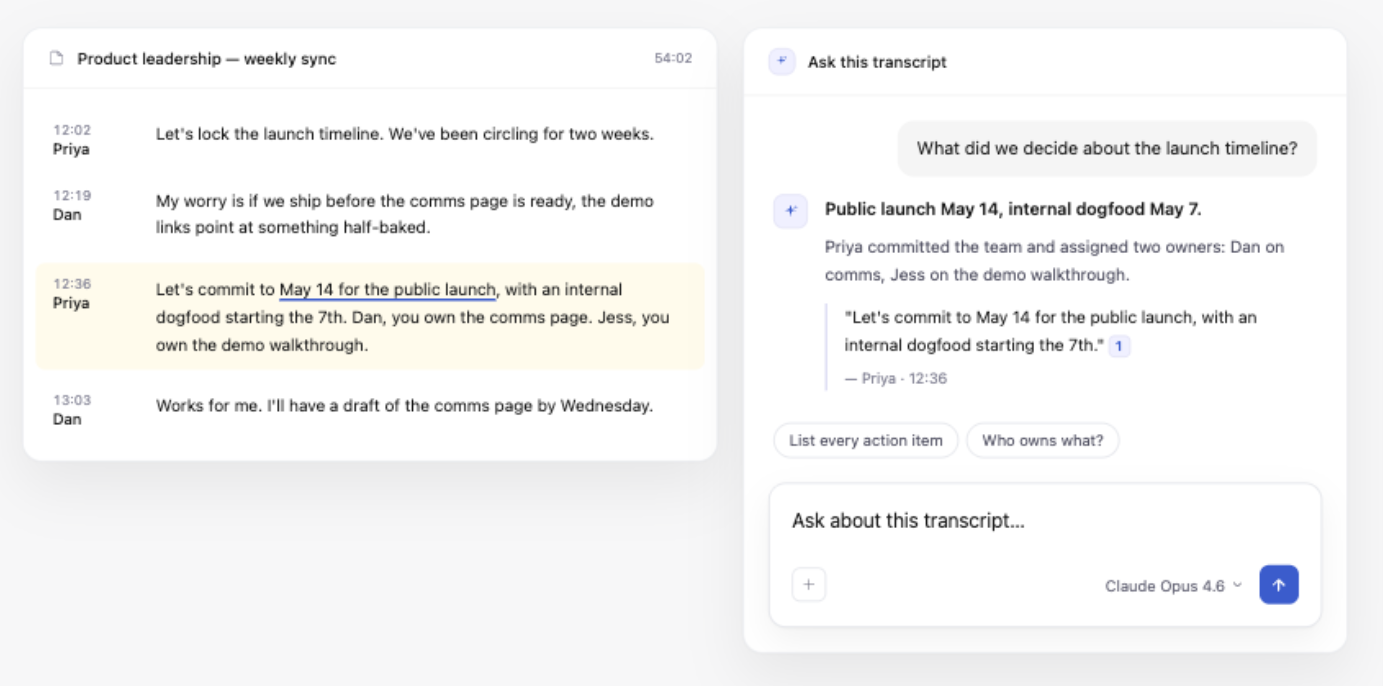Click the "Product leadership — weekly sync" title
The image size is (1383, 686).
[206, 59]
